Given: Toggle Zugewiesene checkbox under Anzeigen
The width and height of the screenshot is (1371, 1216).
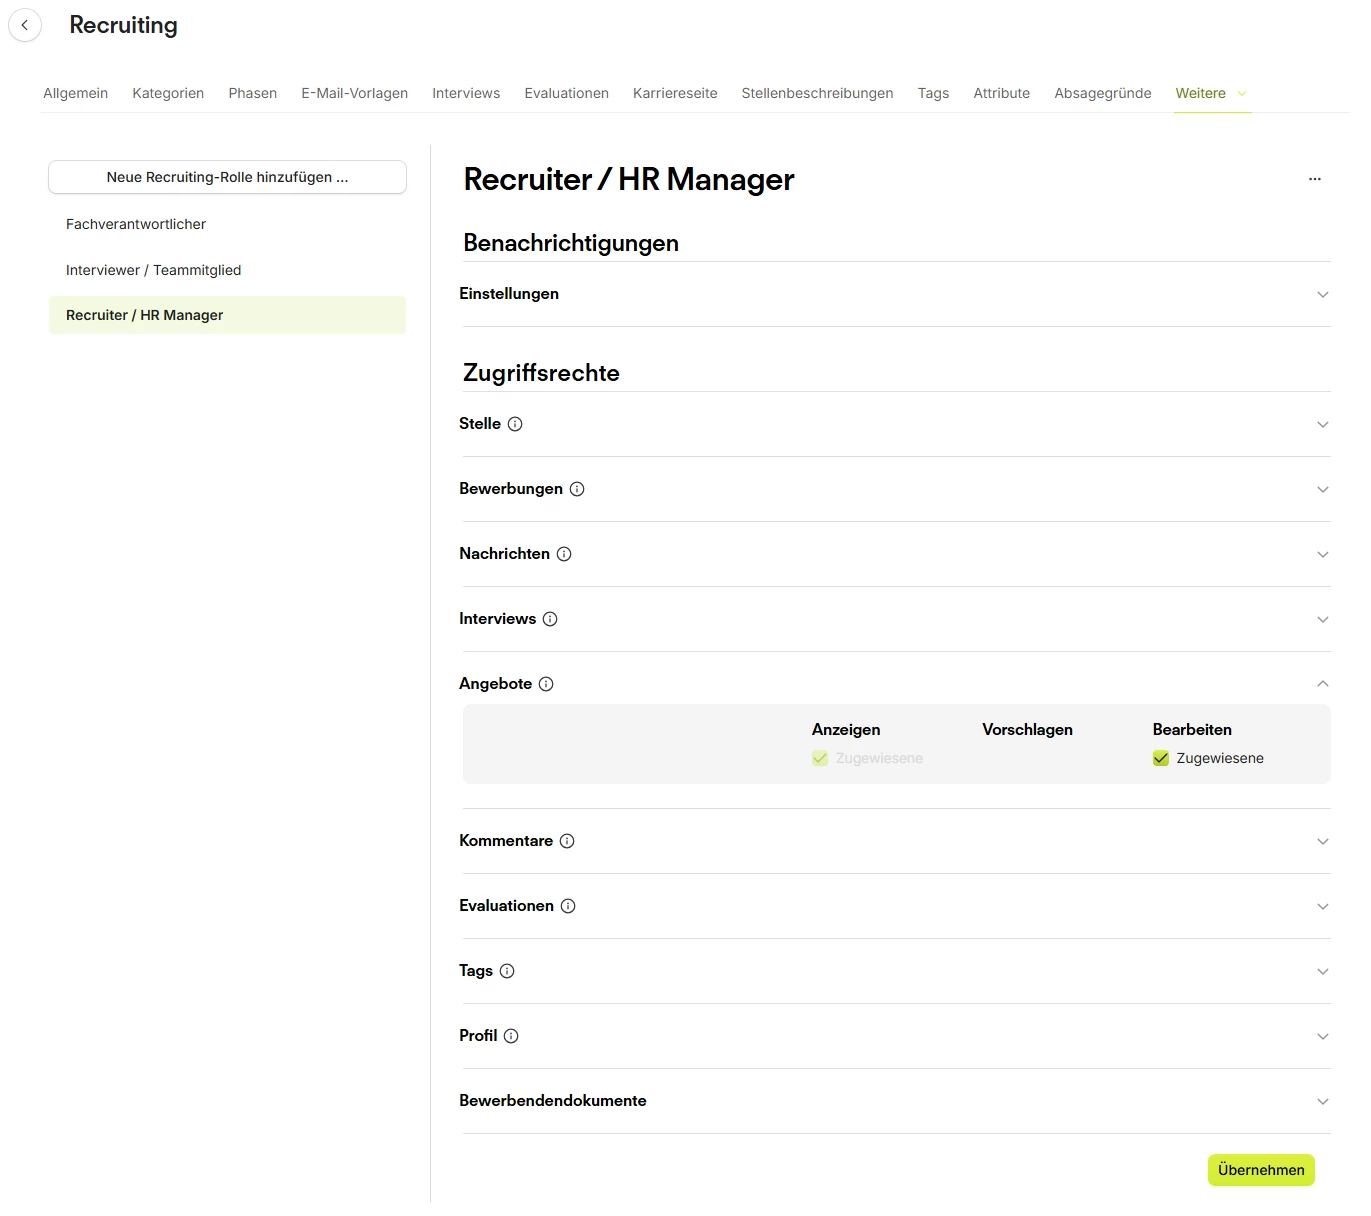Looking at the screenshot, I should [820, 758].
